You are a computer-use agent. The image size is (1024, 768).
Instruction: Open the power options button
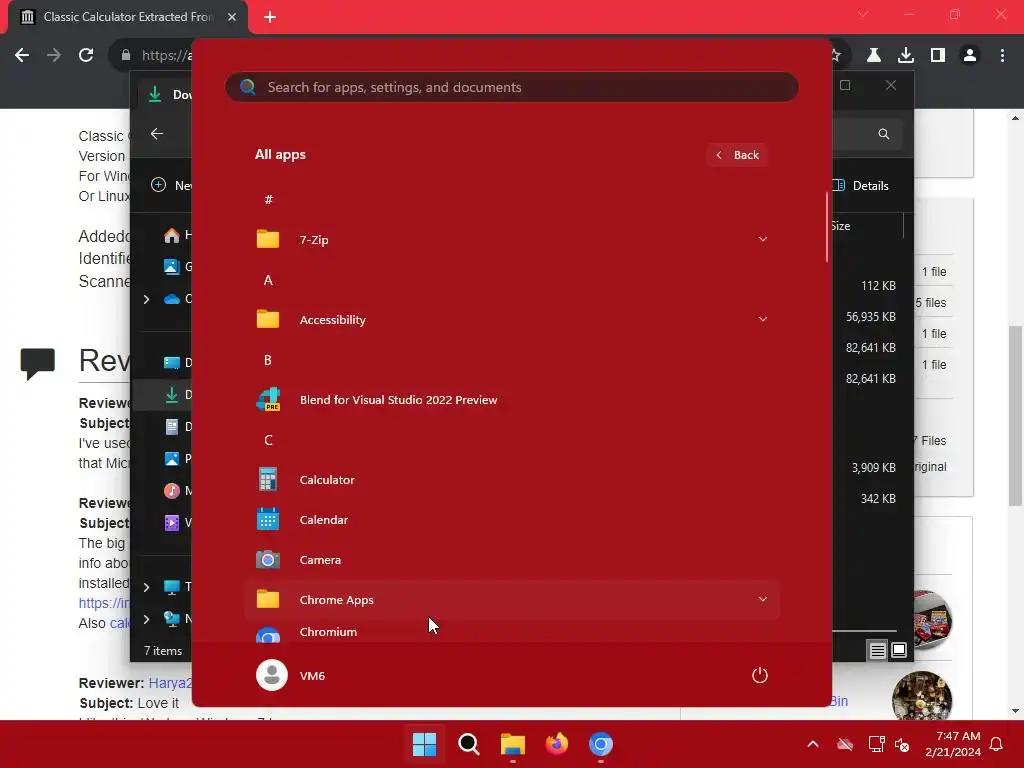point(760,675)
